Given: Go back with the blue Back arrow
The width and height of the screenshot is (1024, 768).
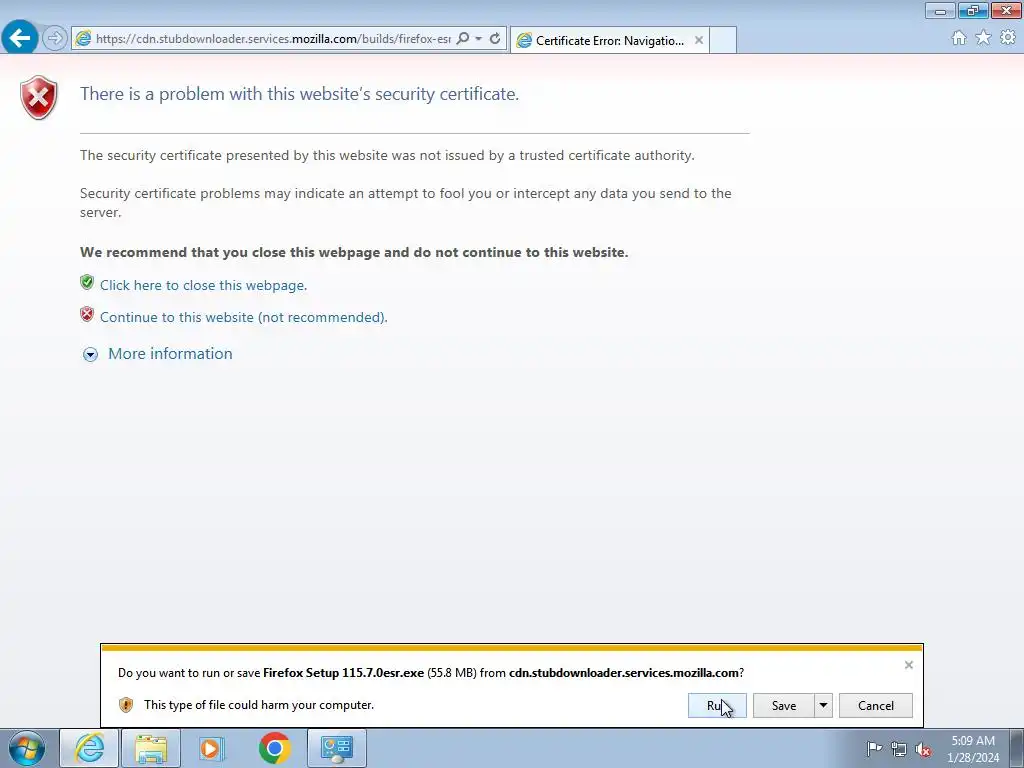Looking at the screenshot, I should click(x=20, y=37).
